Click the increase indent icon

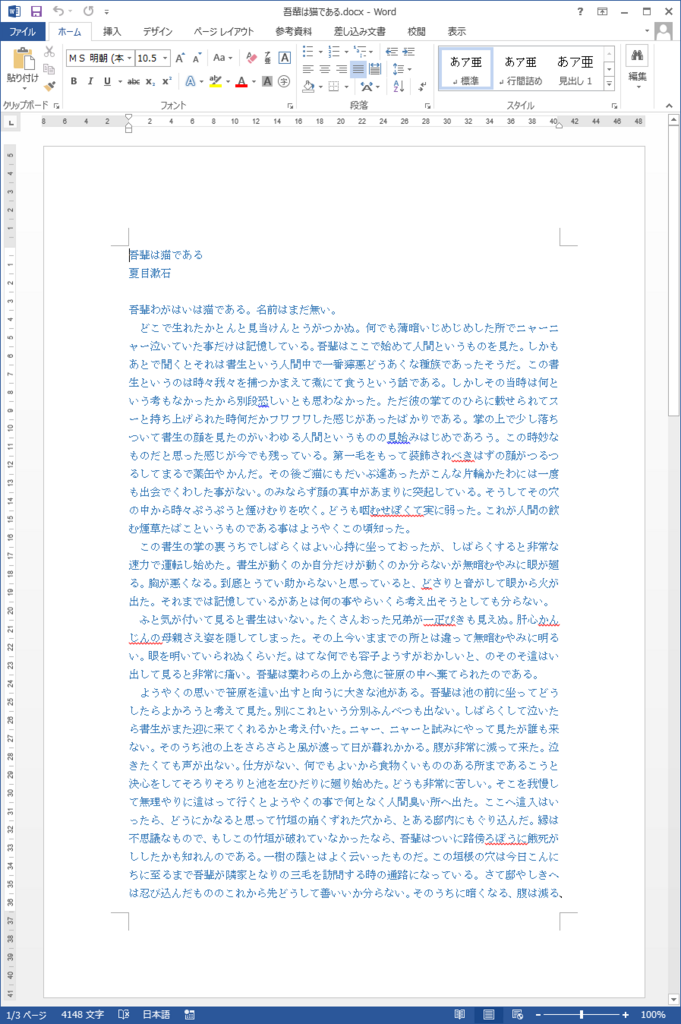[409, 52]
